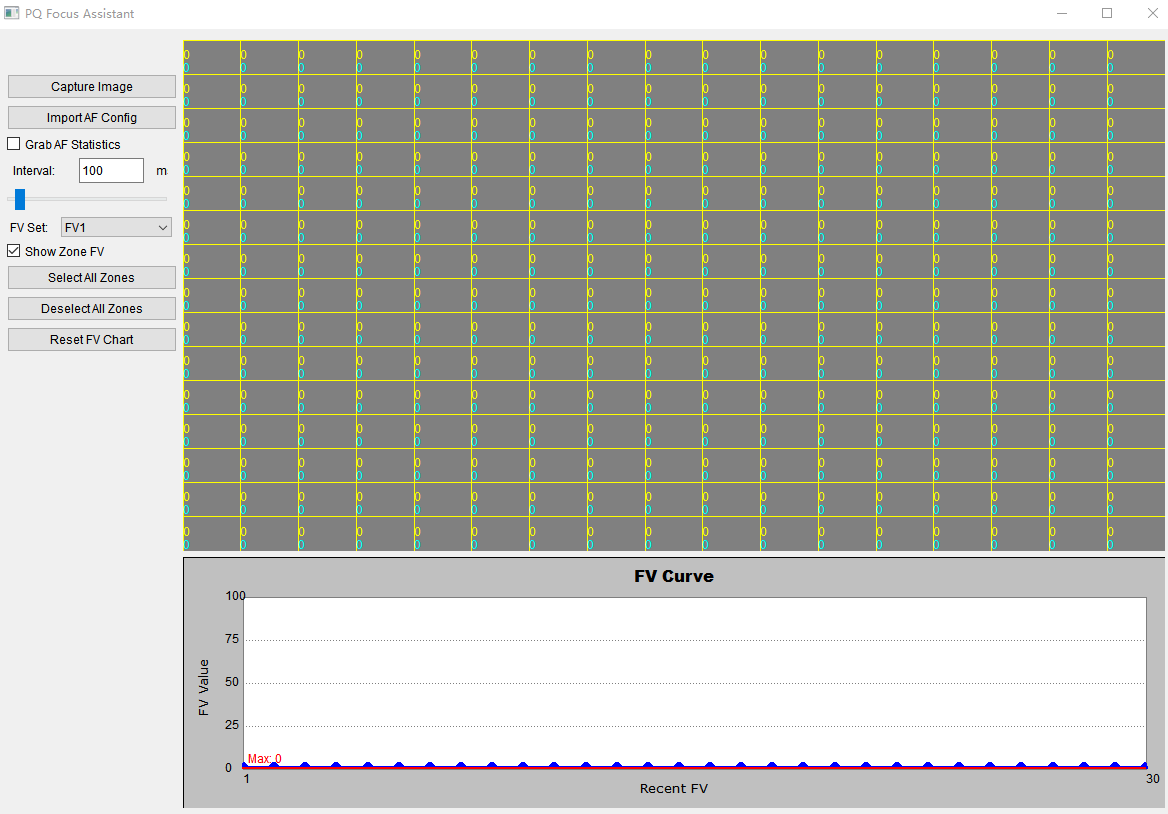This screenshot has height=814, width=1168.
Task: Click the red Max: 0 label on chart
Action: click(x=265, y=759)
